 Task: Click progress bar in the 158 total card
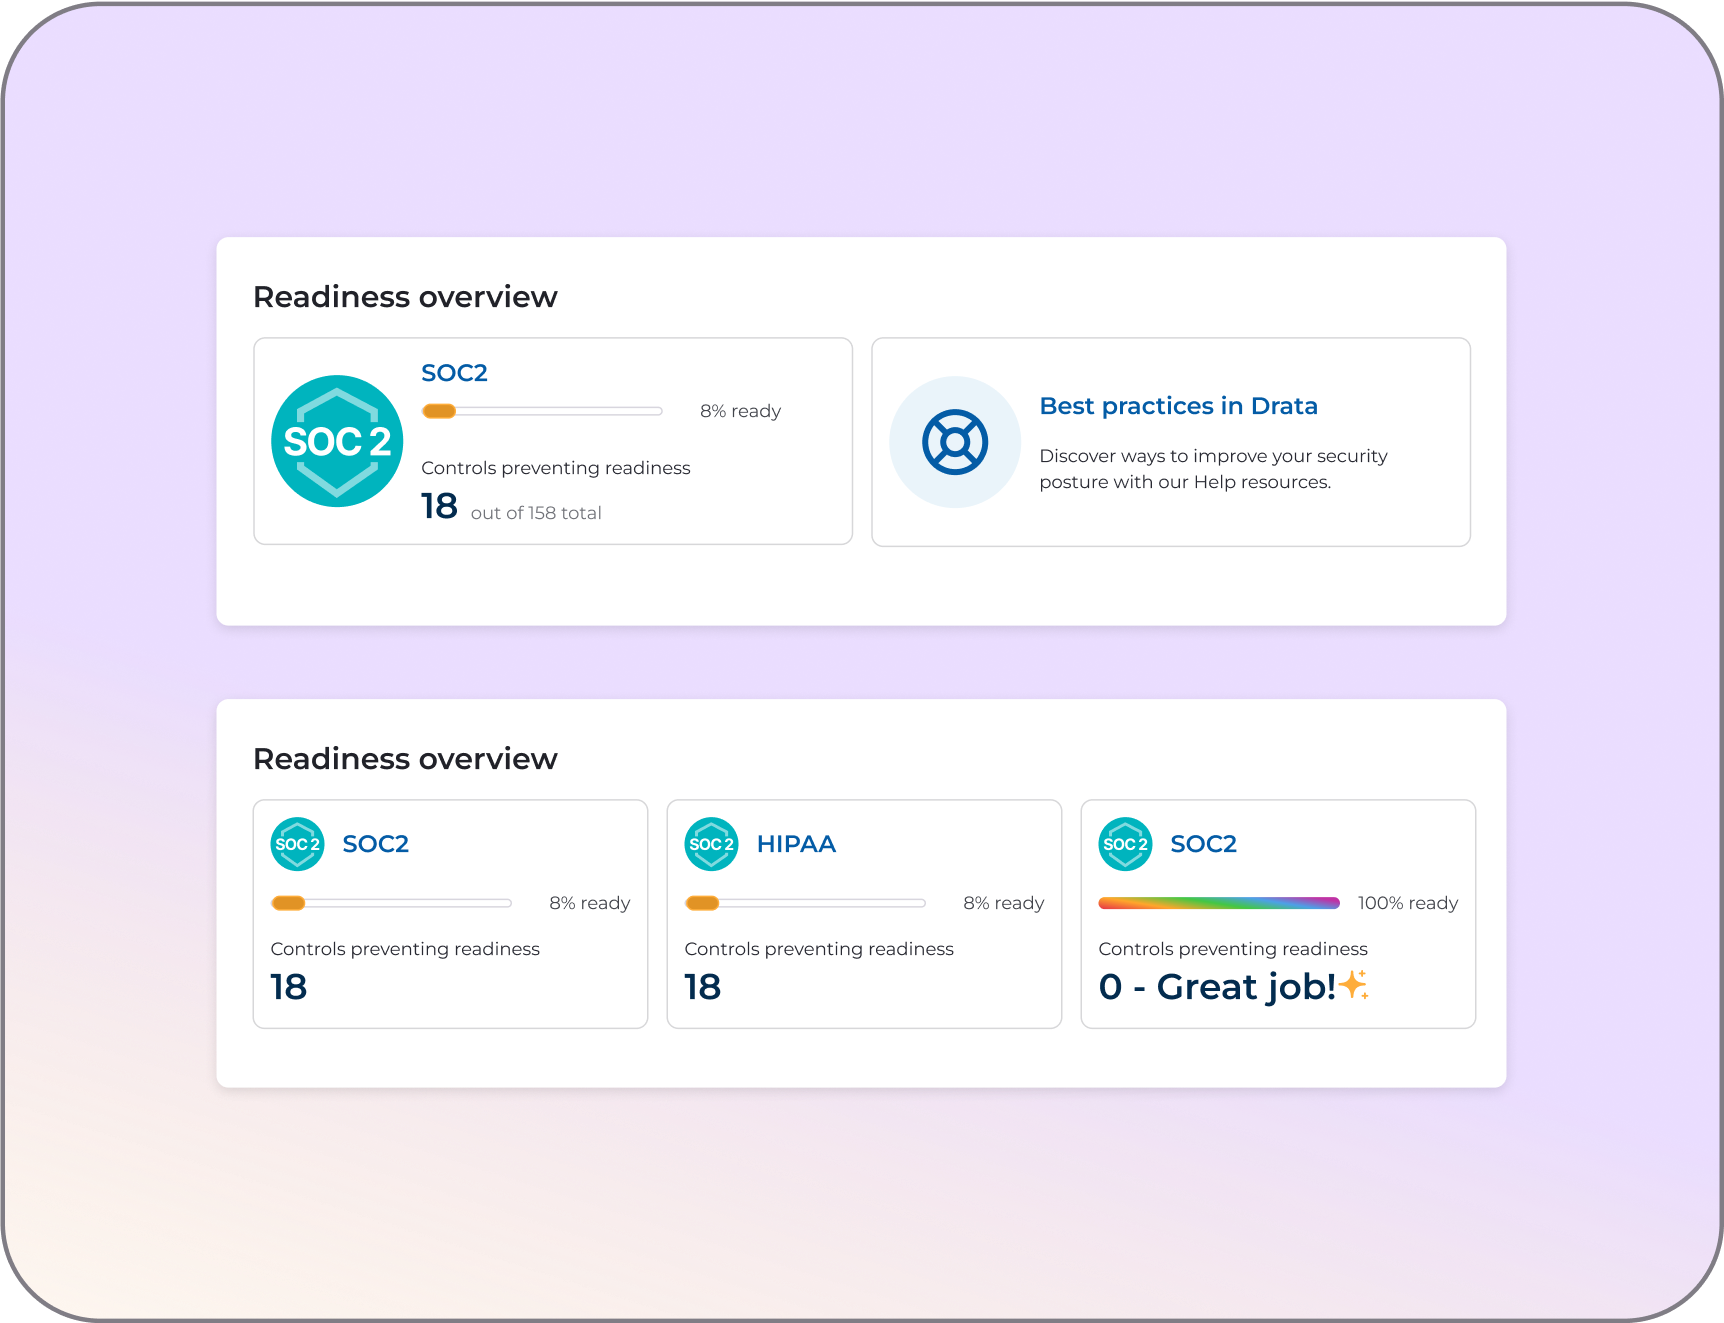542,411
